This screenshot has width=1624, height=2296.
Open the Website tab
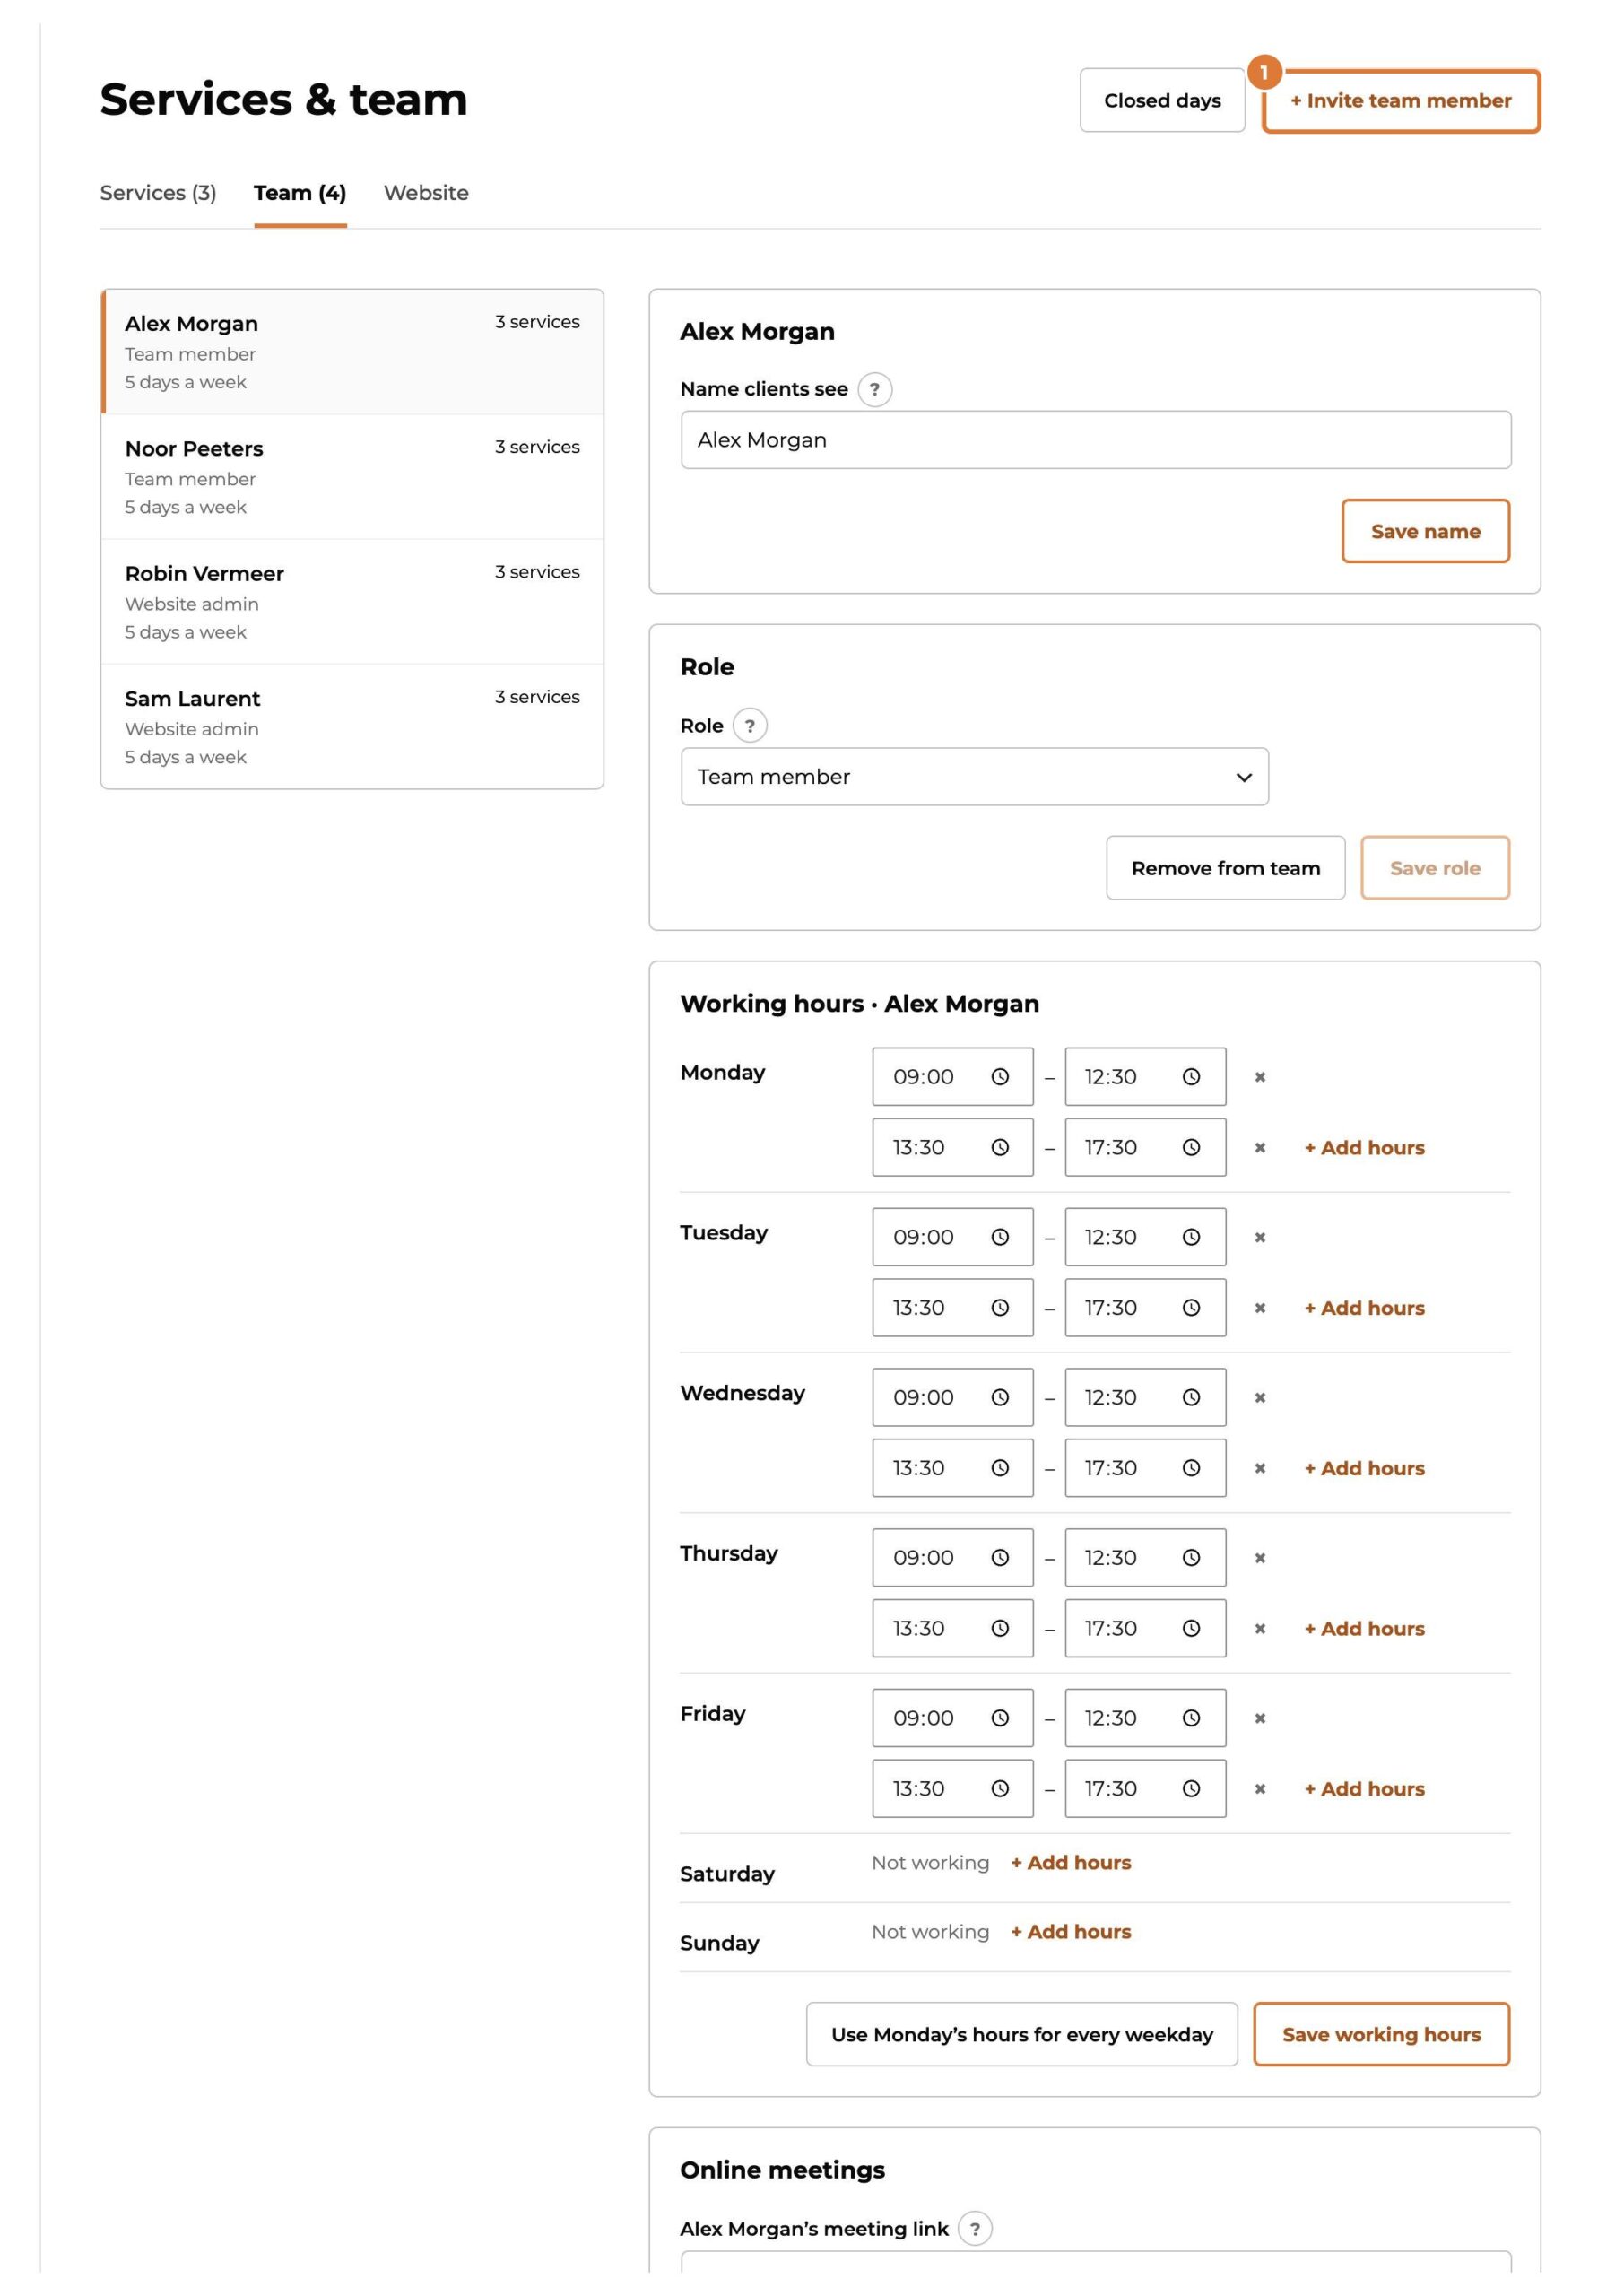(x=426, y=193)
